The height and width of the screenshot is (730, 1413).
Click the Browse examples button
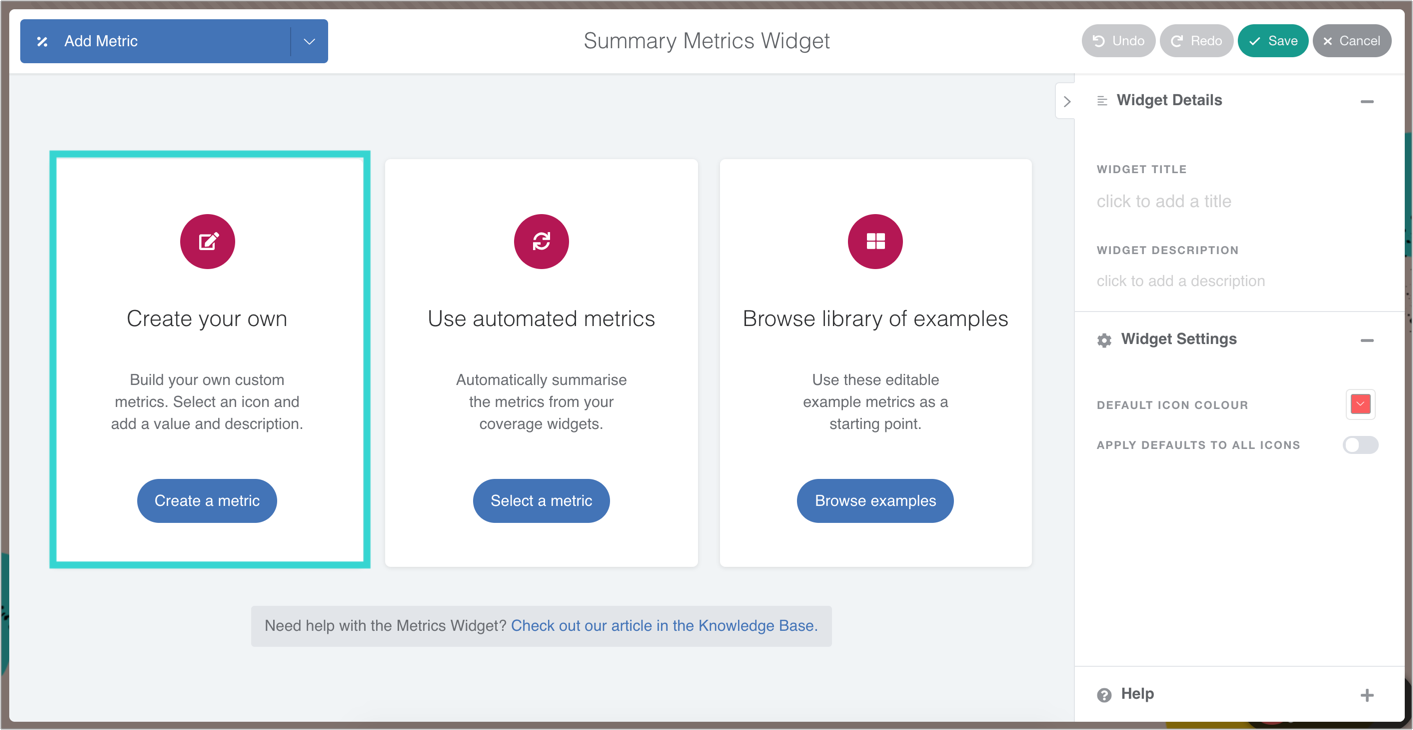click(875, 501)
